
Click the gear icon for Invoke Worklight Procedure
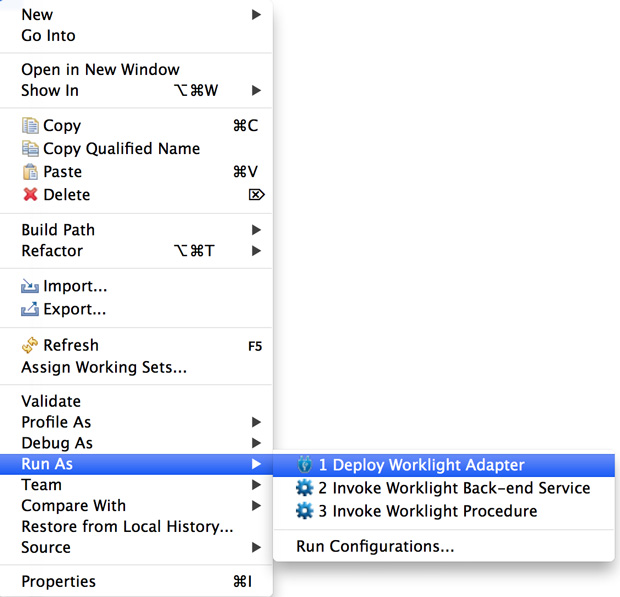click(x=304, y=511)
